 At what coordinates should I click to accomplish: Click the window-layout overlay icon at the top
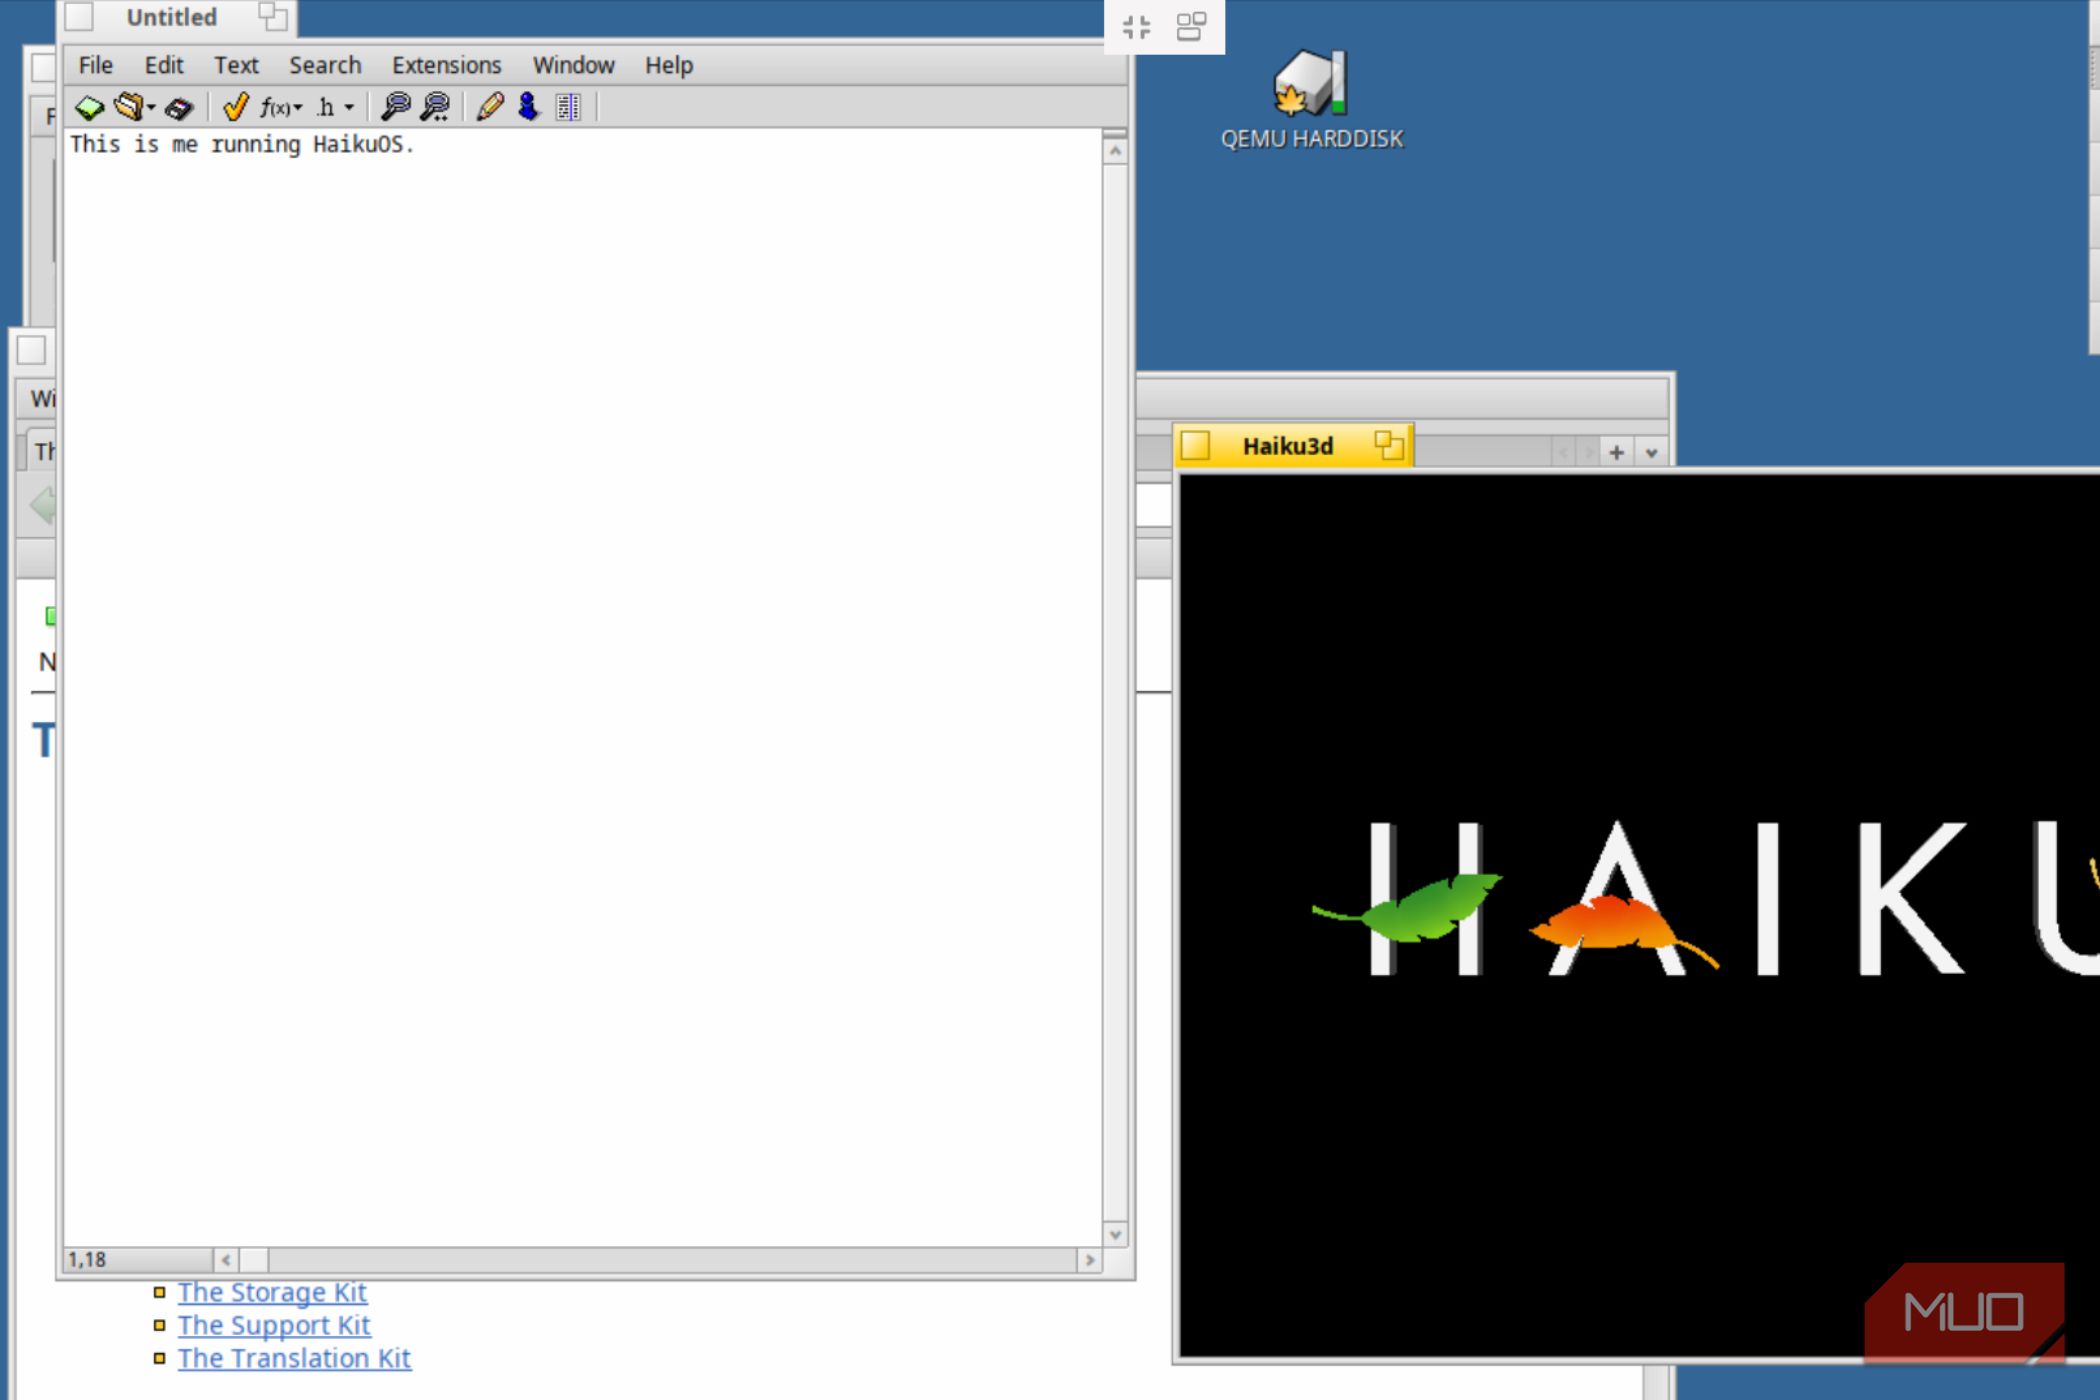point(1191,27)
